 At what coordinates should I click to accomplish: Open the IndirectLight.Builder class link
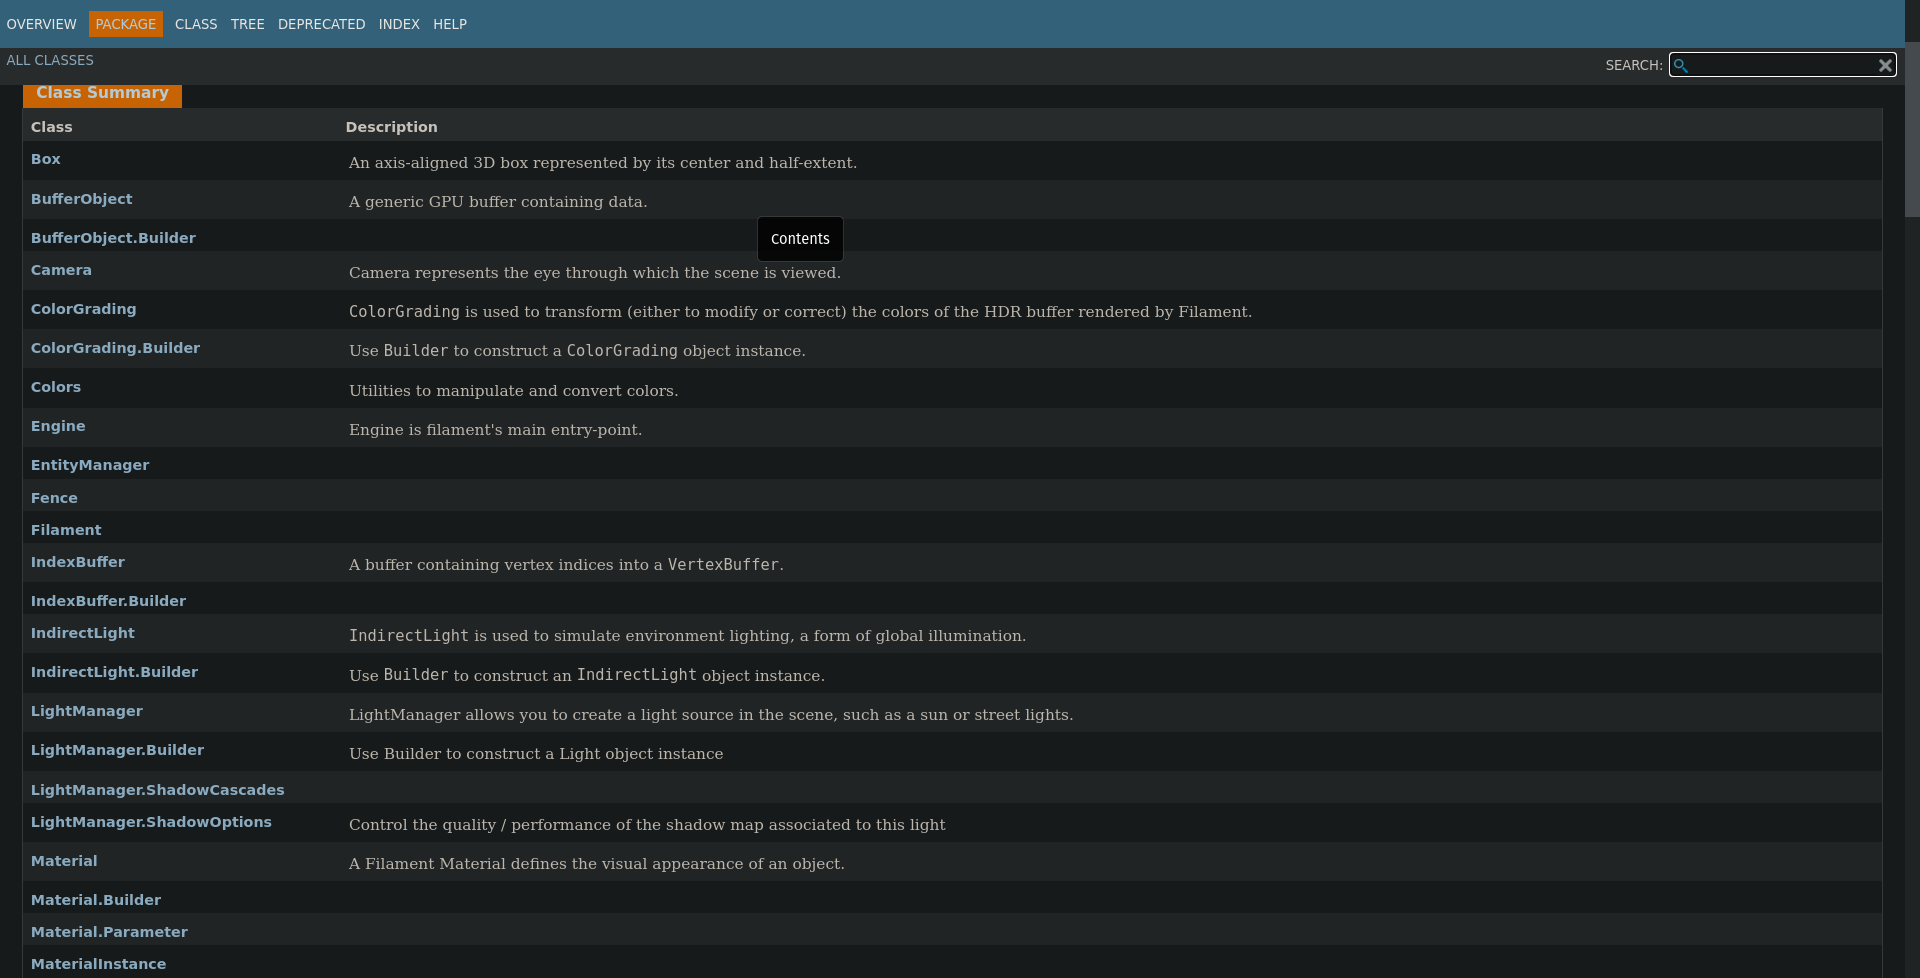tap(114, 672)
